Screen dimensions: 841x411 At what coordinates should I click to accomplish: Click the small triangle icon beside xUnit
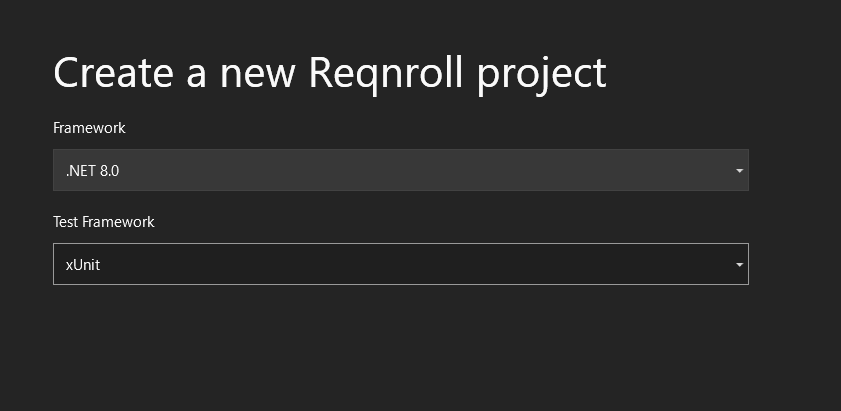point(739,265)
